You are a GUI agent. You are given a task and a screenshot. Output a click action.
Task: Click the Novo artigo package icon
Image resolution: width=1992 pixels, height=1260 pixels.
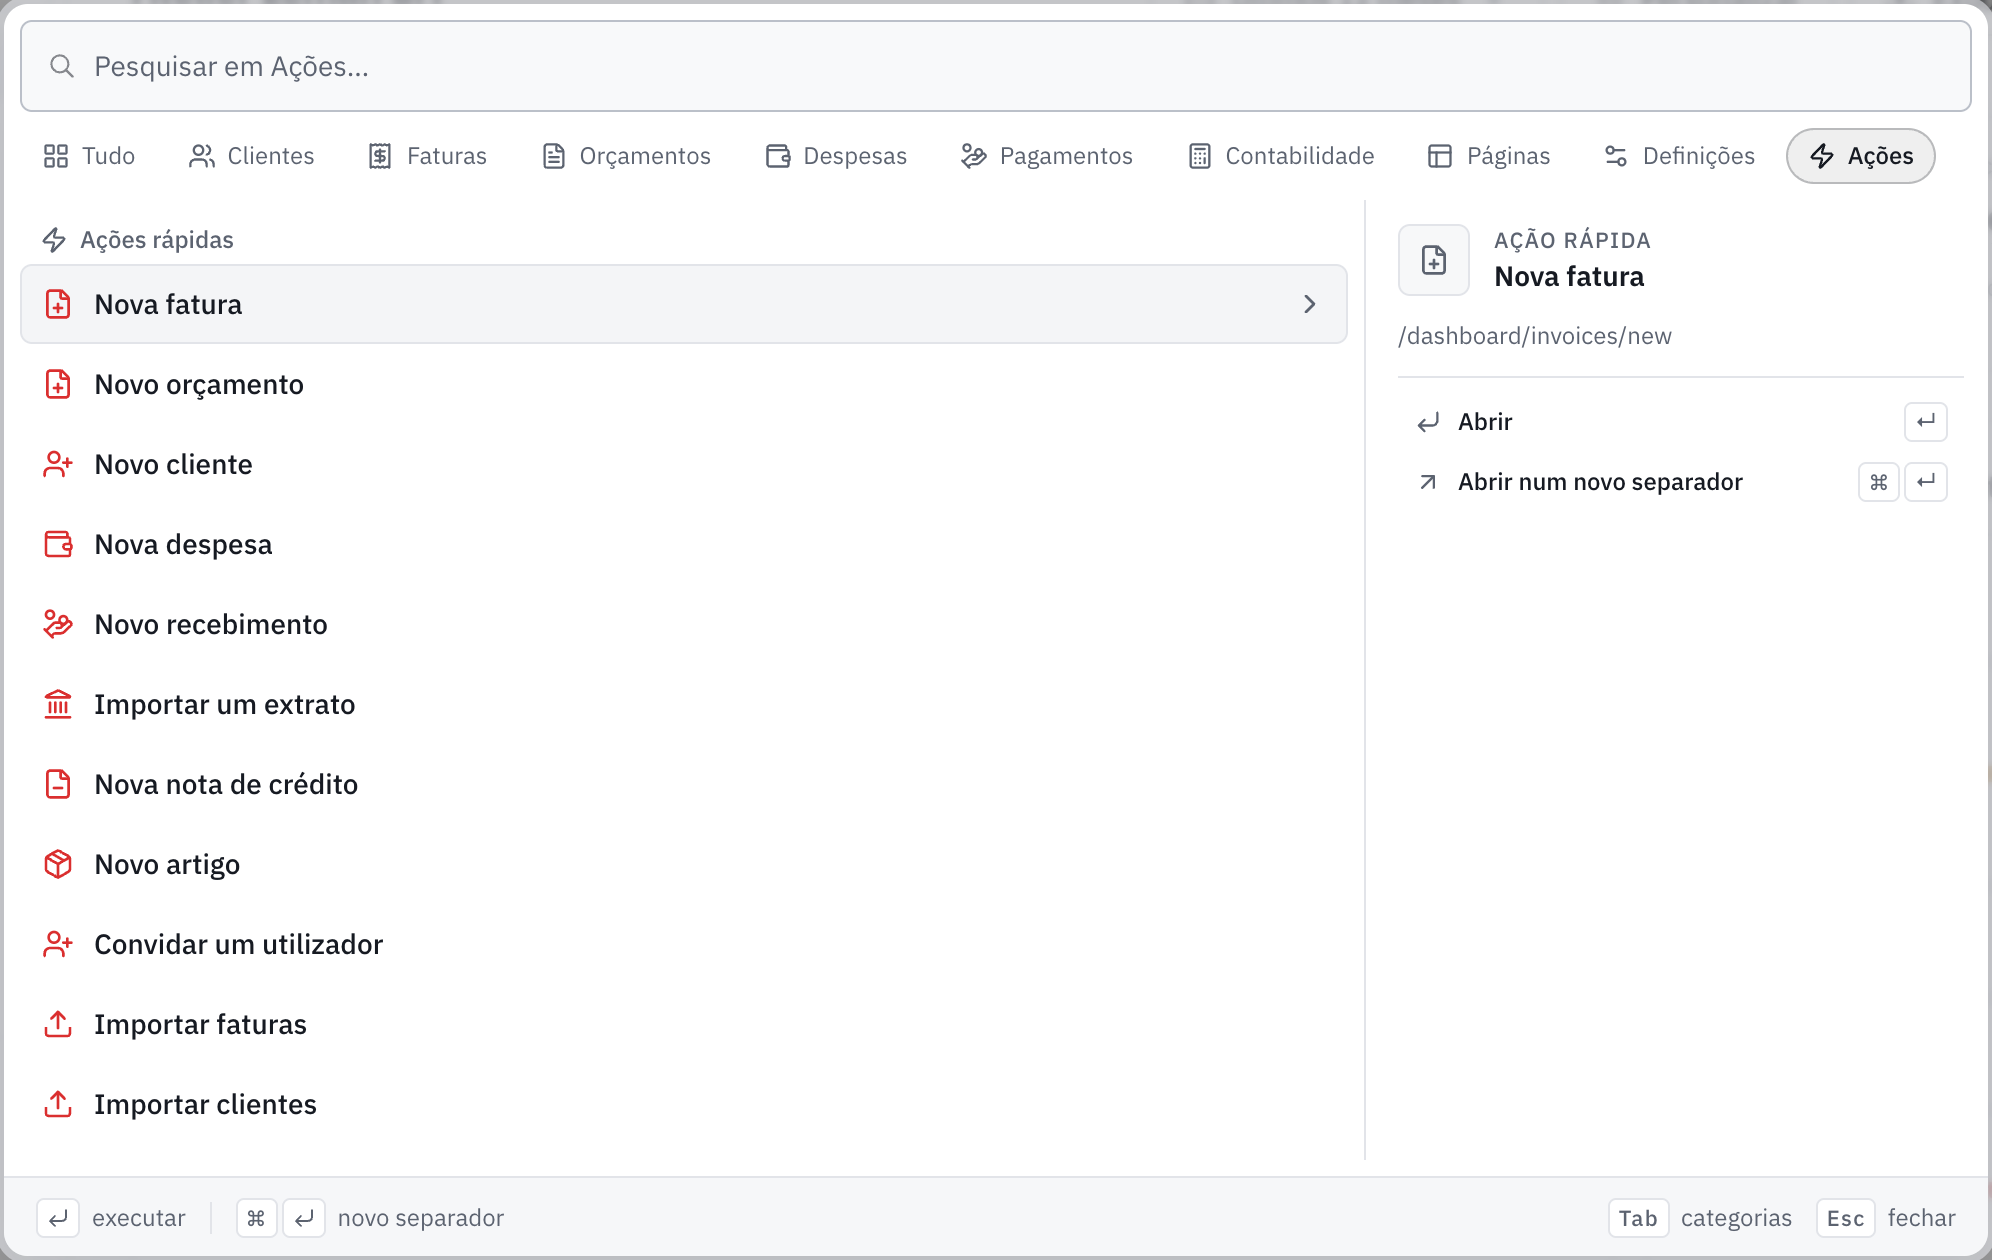[x=58, y=864]
